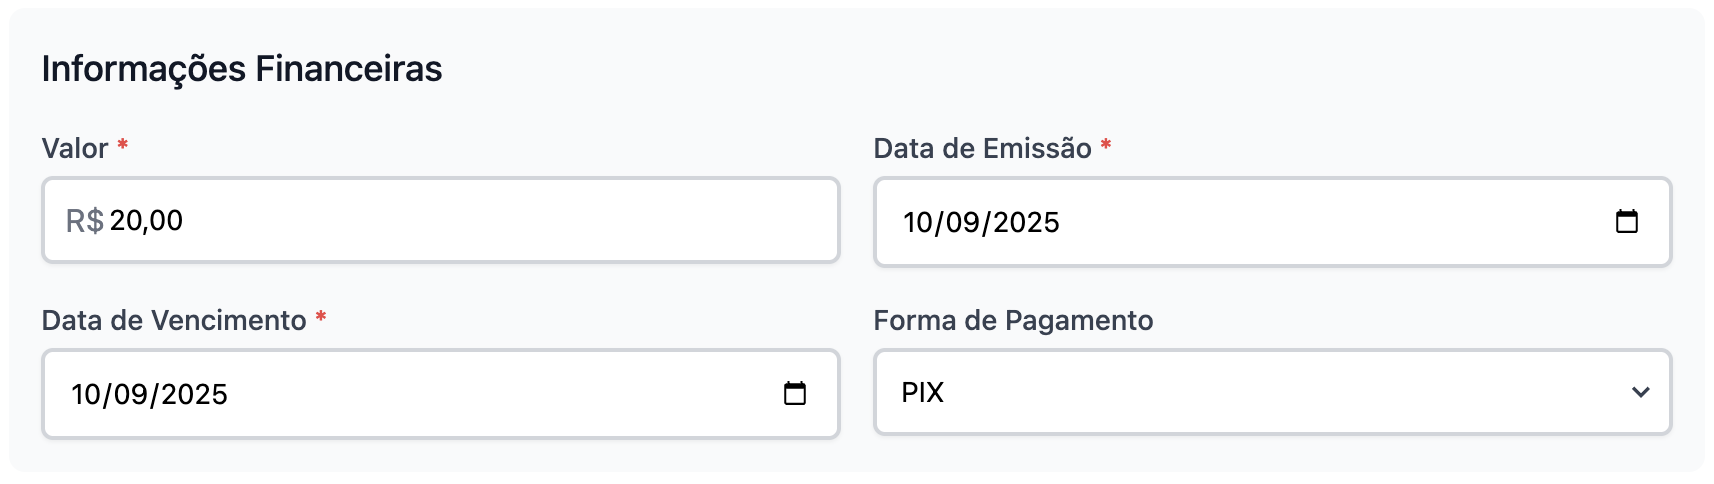Click the Forma de Pagamento label

[1013, 321]
